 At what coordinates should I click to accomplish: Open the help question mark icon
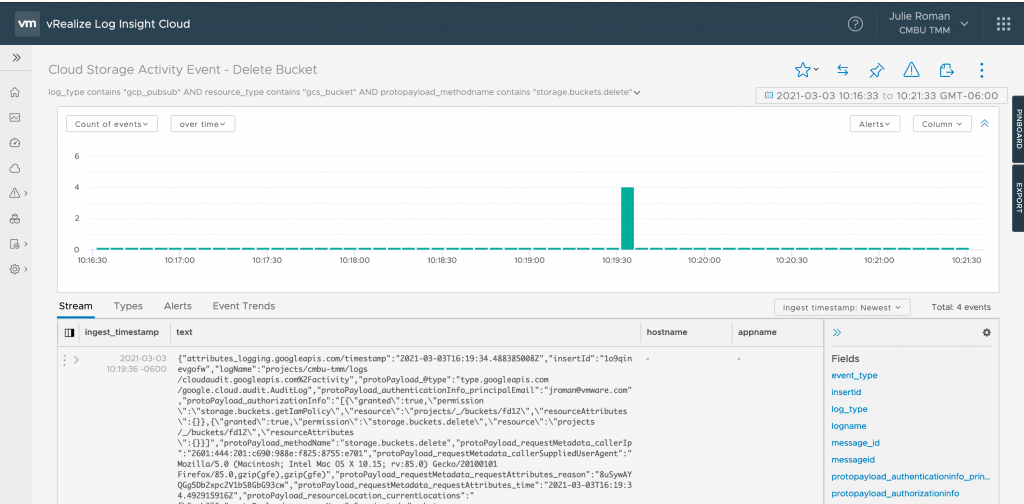click(x=855, y=24)
